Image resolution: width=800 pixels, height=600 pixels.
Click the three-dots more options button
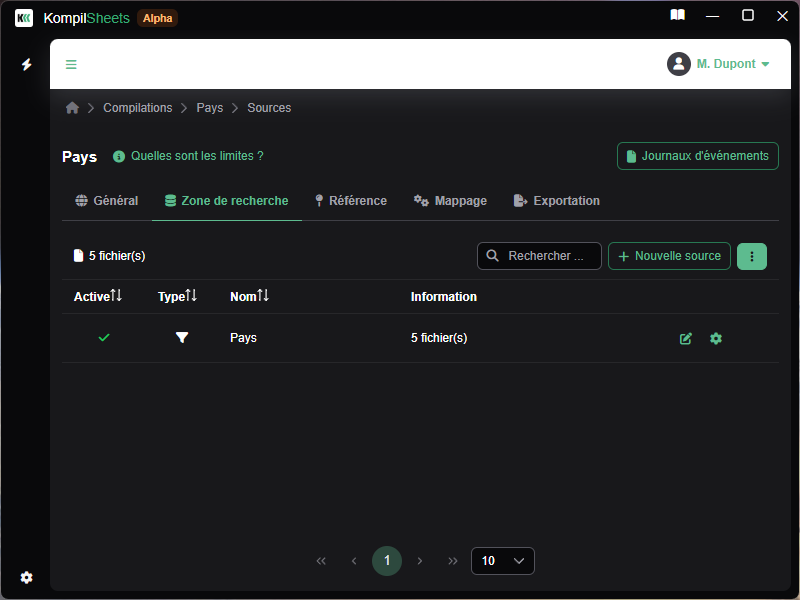pos(751,256)
